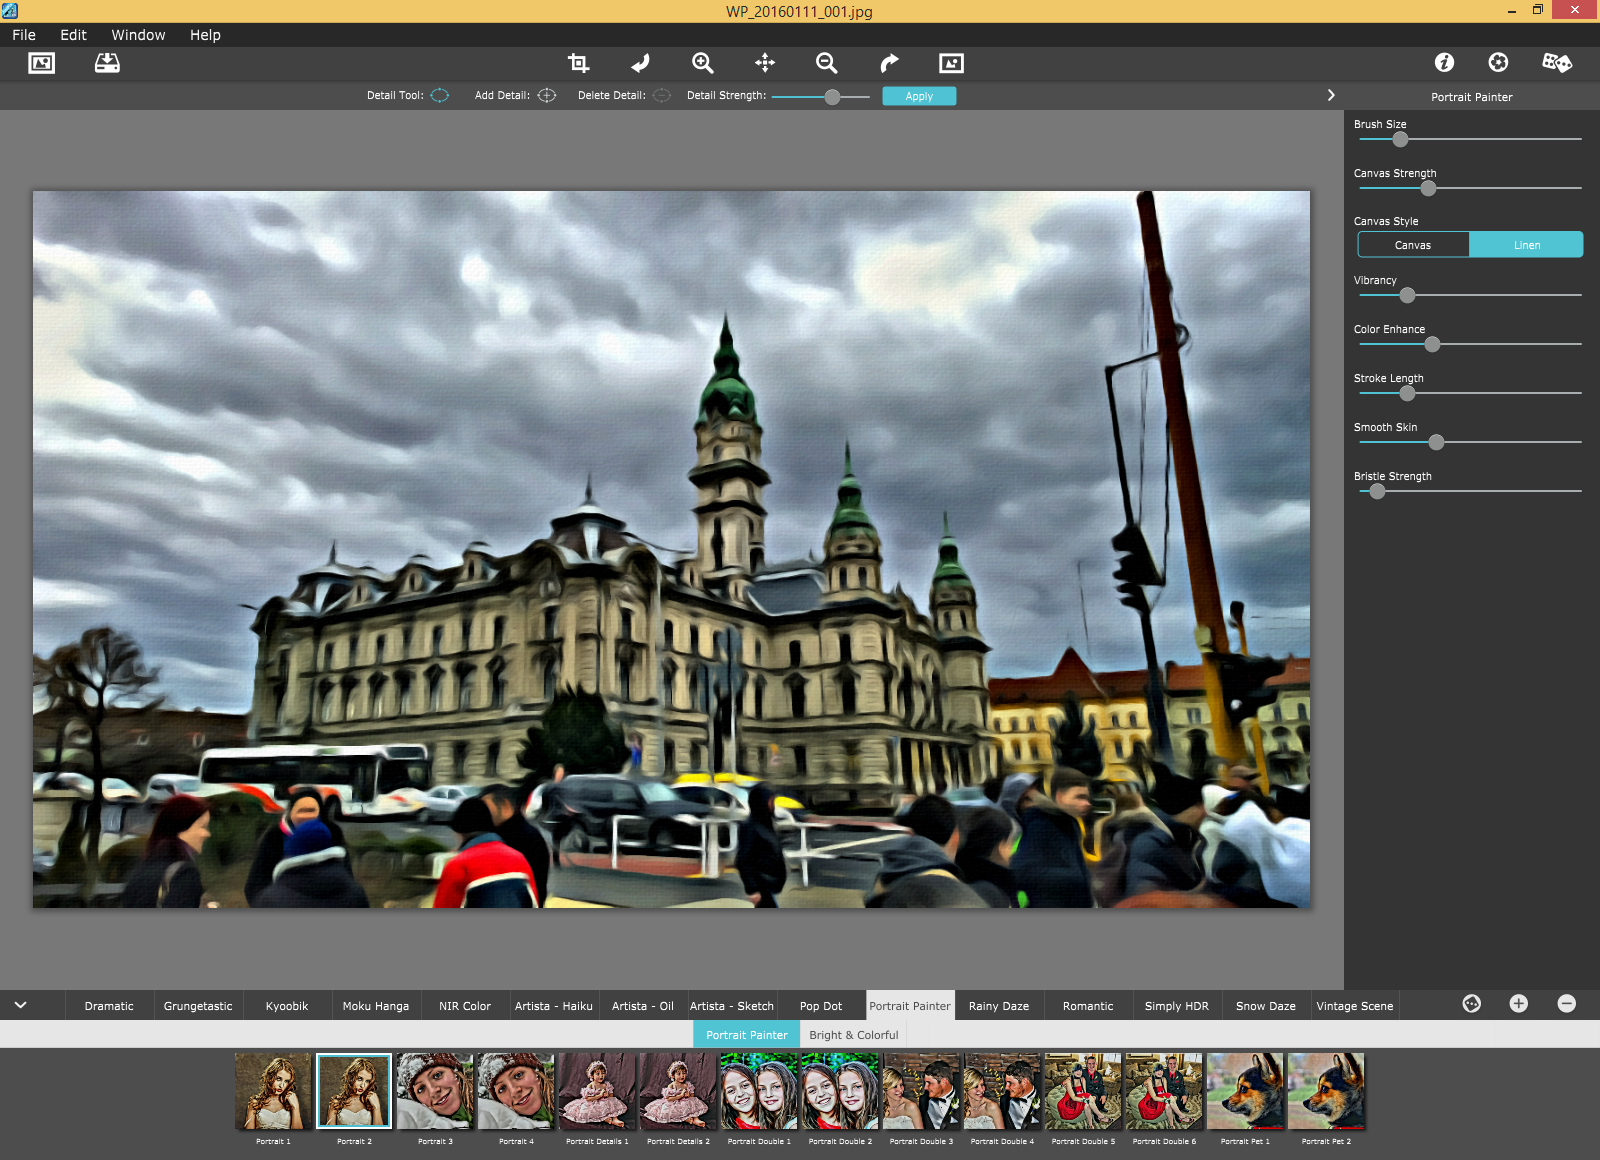
Task: Click the save image icon
Action: coord(107,63)
